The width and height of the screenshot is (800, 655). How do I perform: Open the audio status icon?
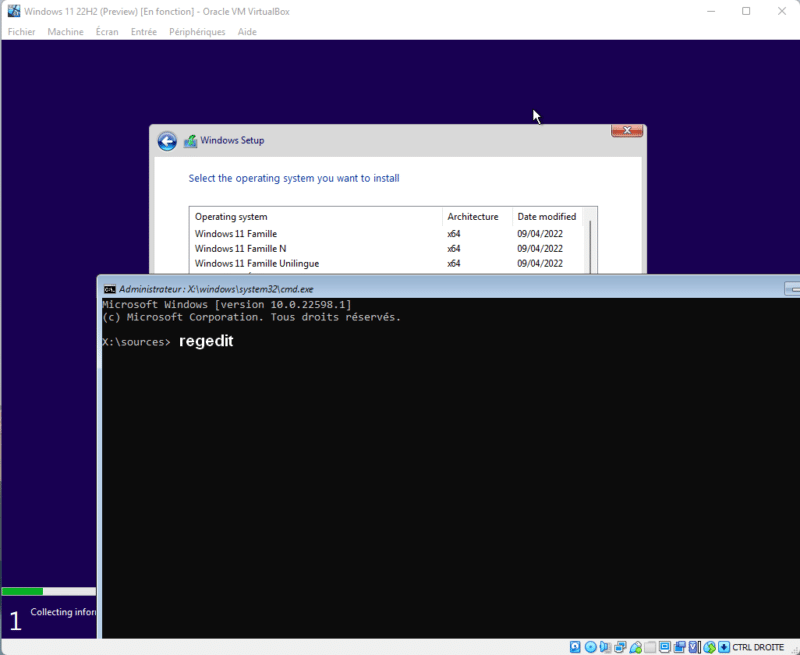(x=605, y=647)
